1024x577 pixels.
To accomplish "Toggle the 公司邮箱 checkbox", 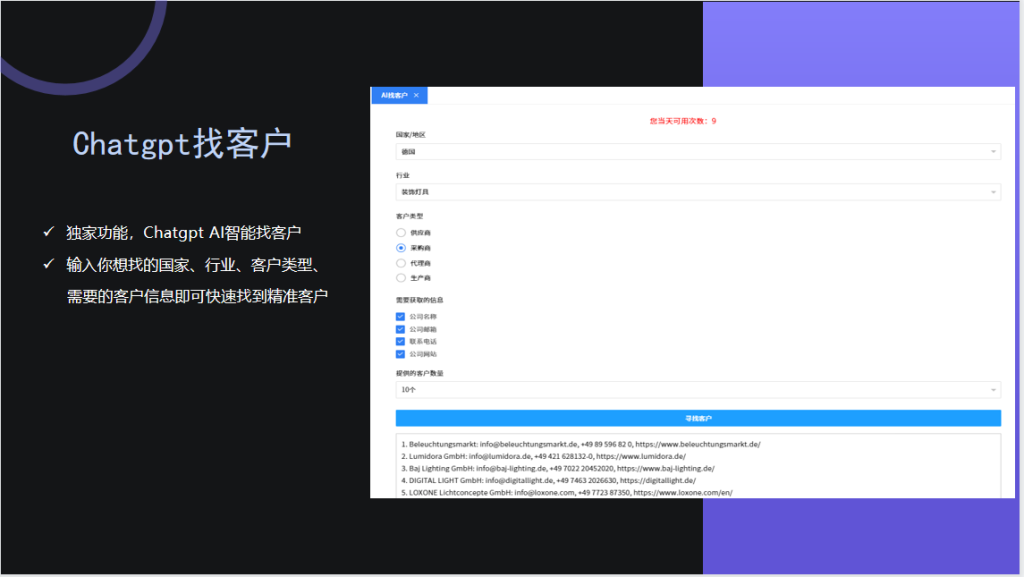I will [x=401, y=329].
